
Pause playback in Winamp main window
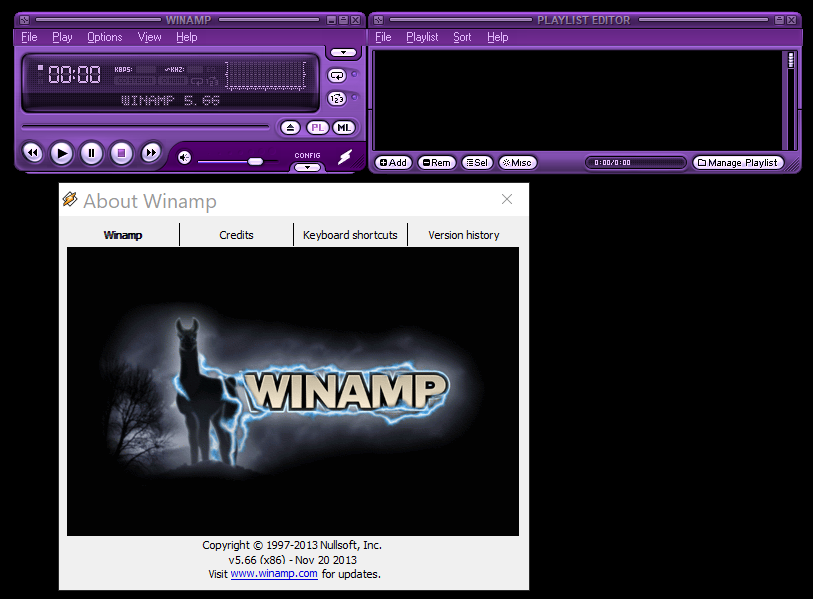click(92, 154)
